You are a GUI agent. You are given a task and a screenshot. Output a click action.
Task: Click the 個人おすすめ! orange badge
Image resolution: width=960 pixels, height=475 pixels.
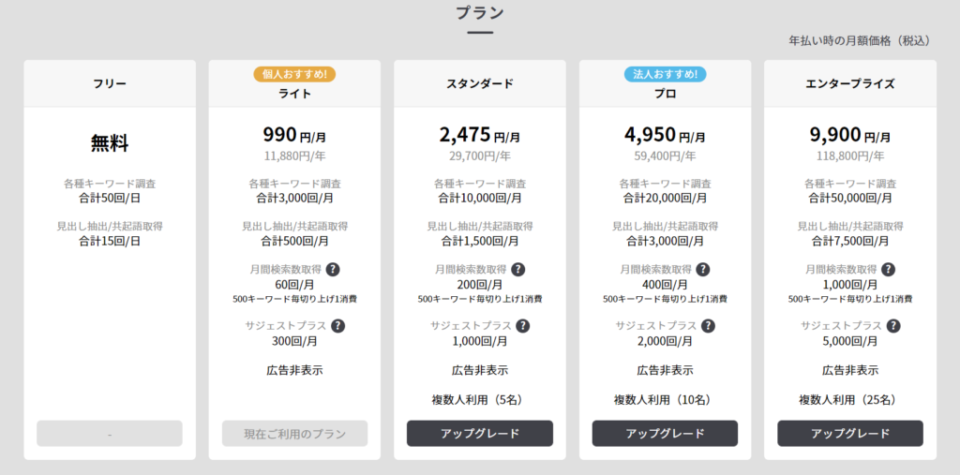[x=294, y=75]
